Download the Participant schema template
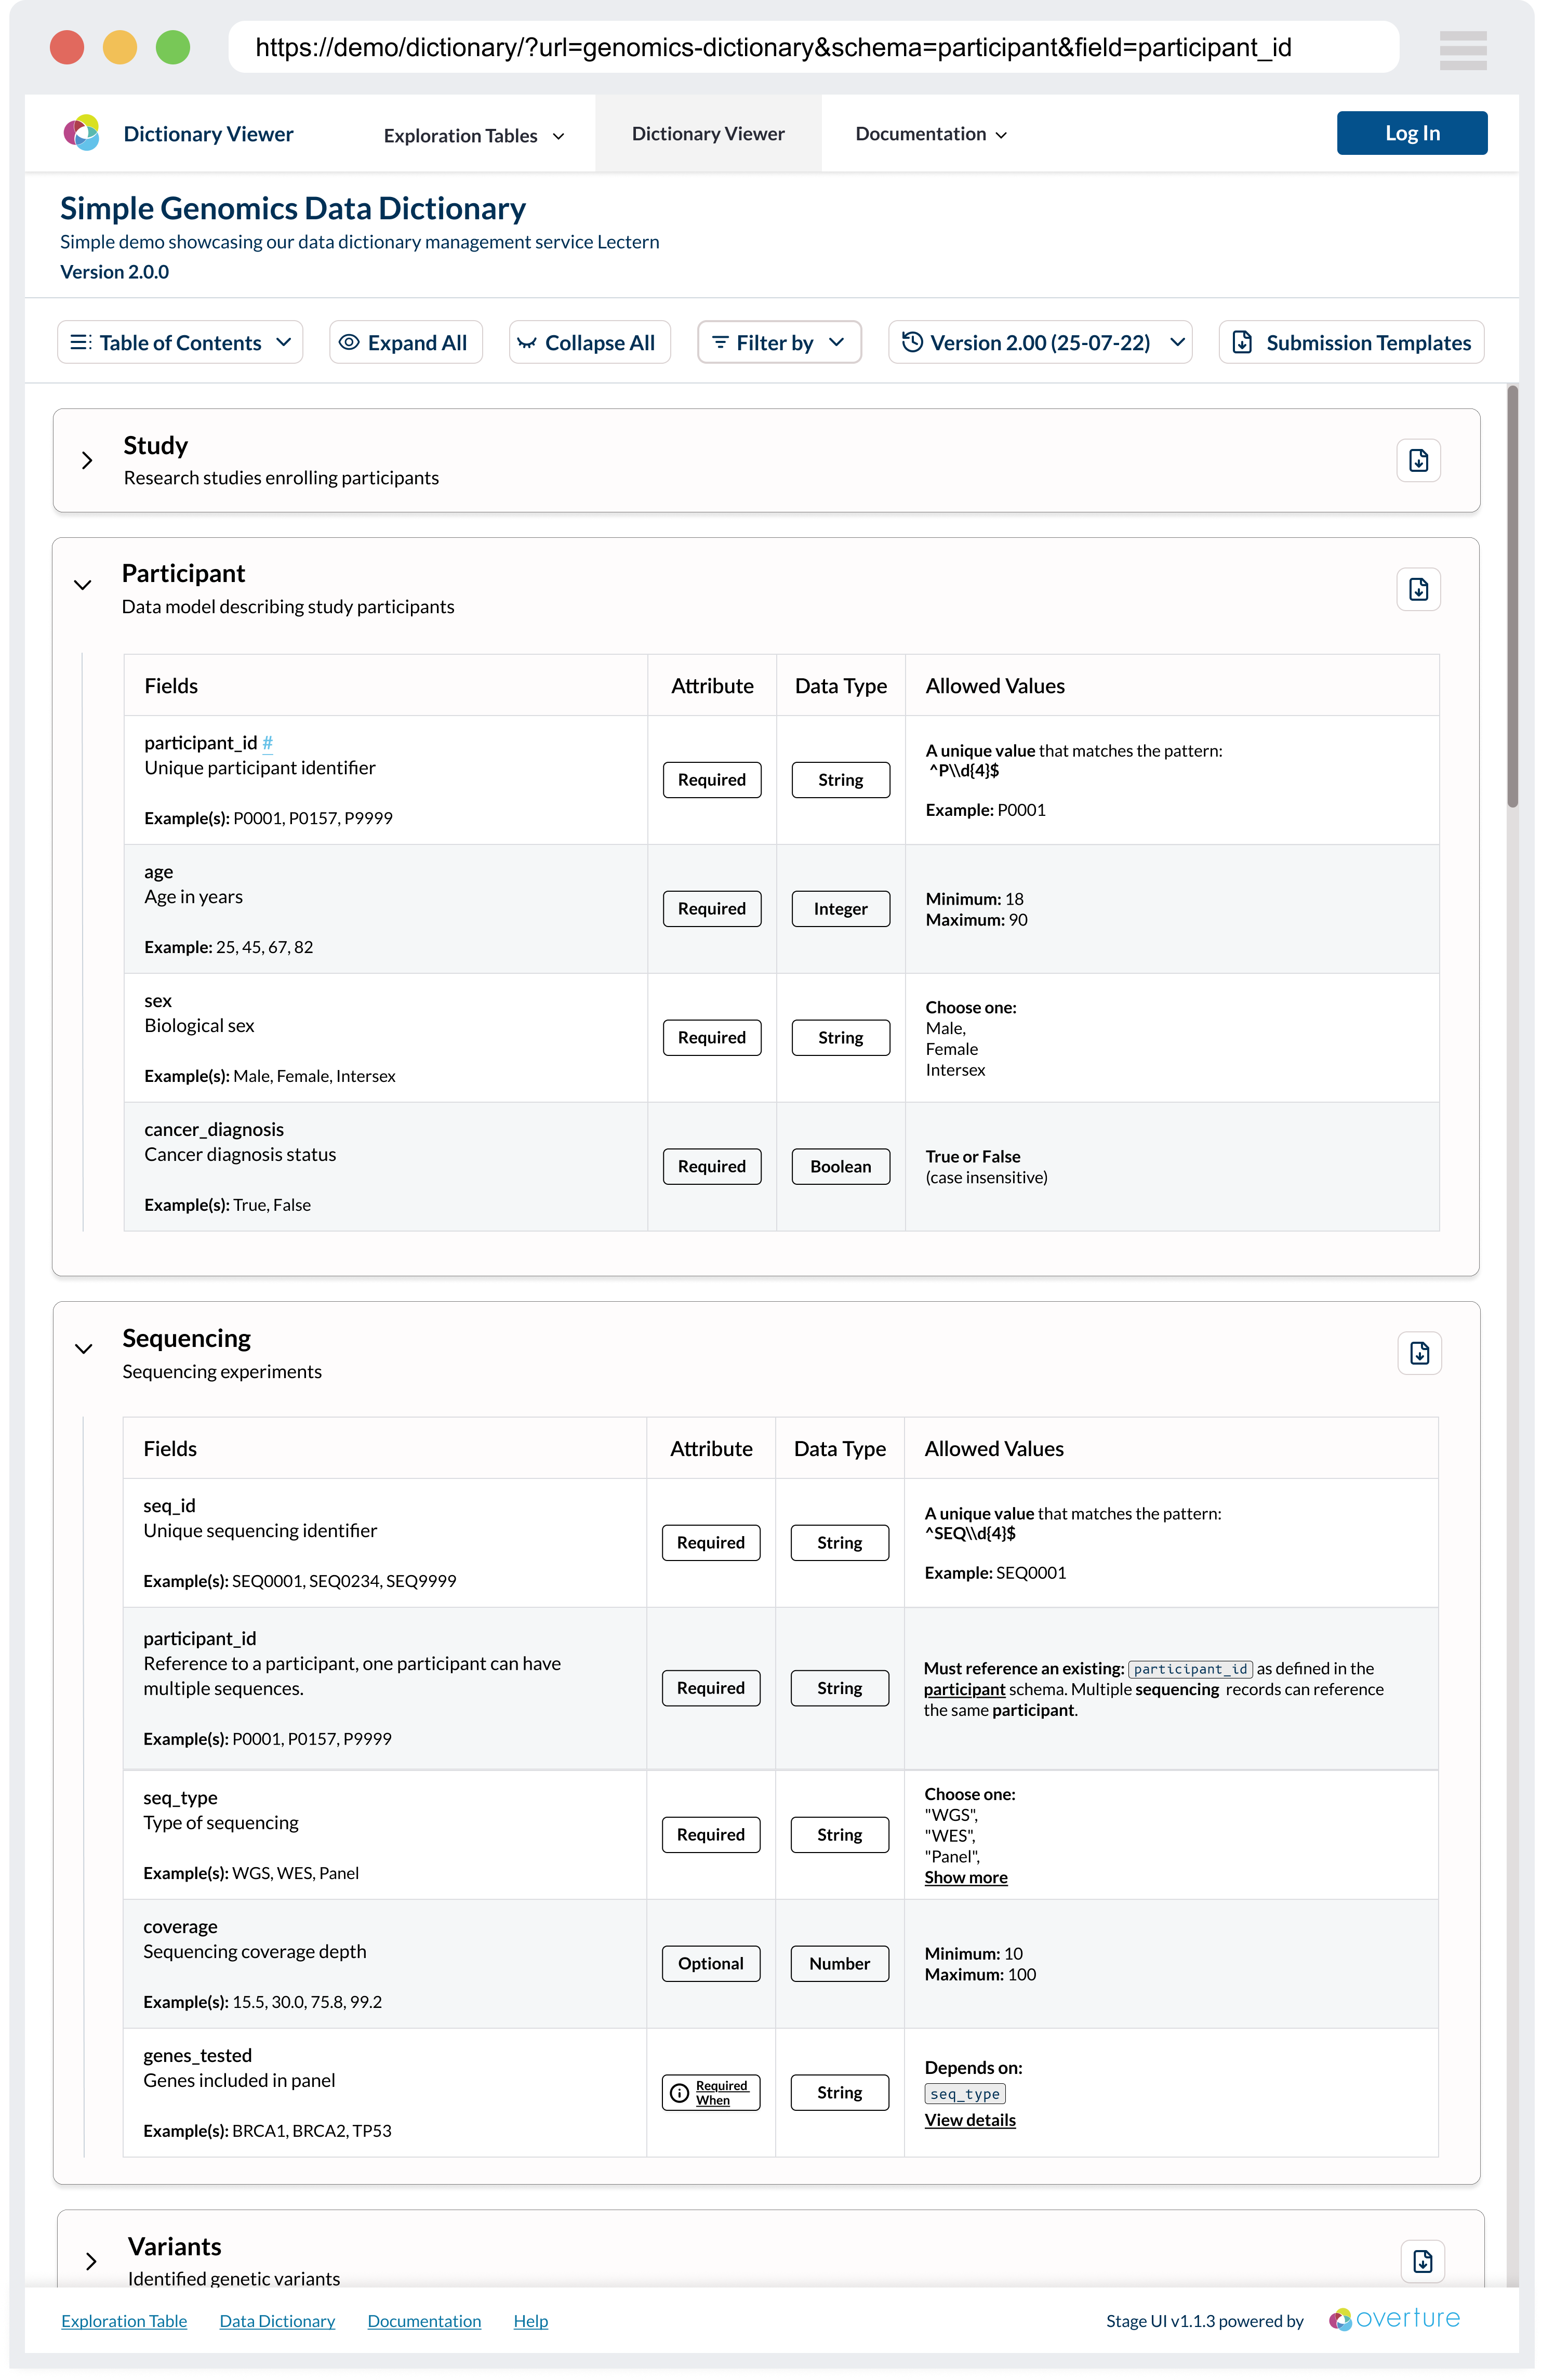The image size is (1542, 2380). [1419, 589]
